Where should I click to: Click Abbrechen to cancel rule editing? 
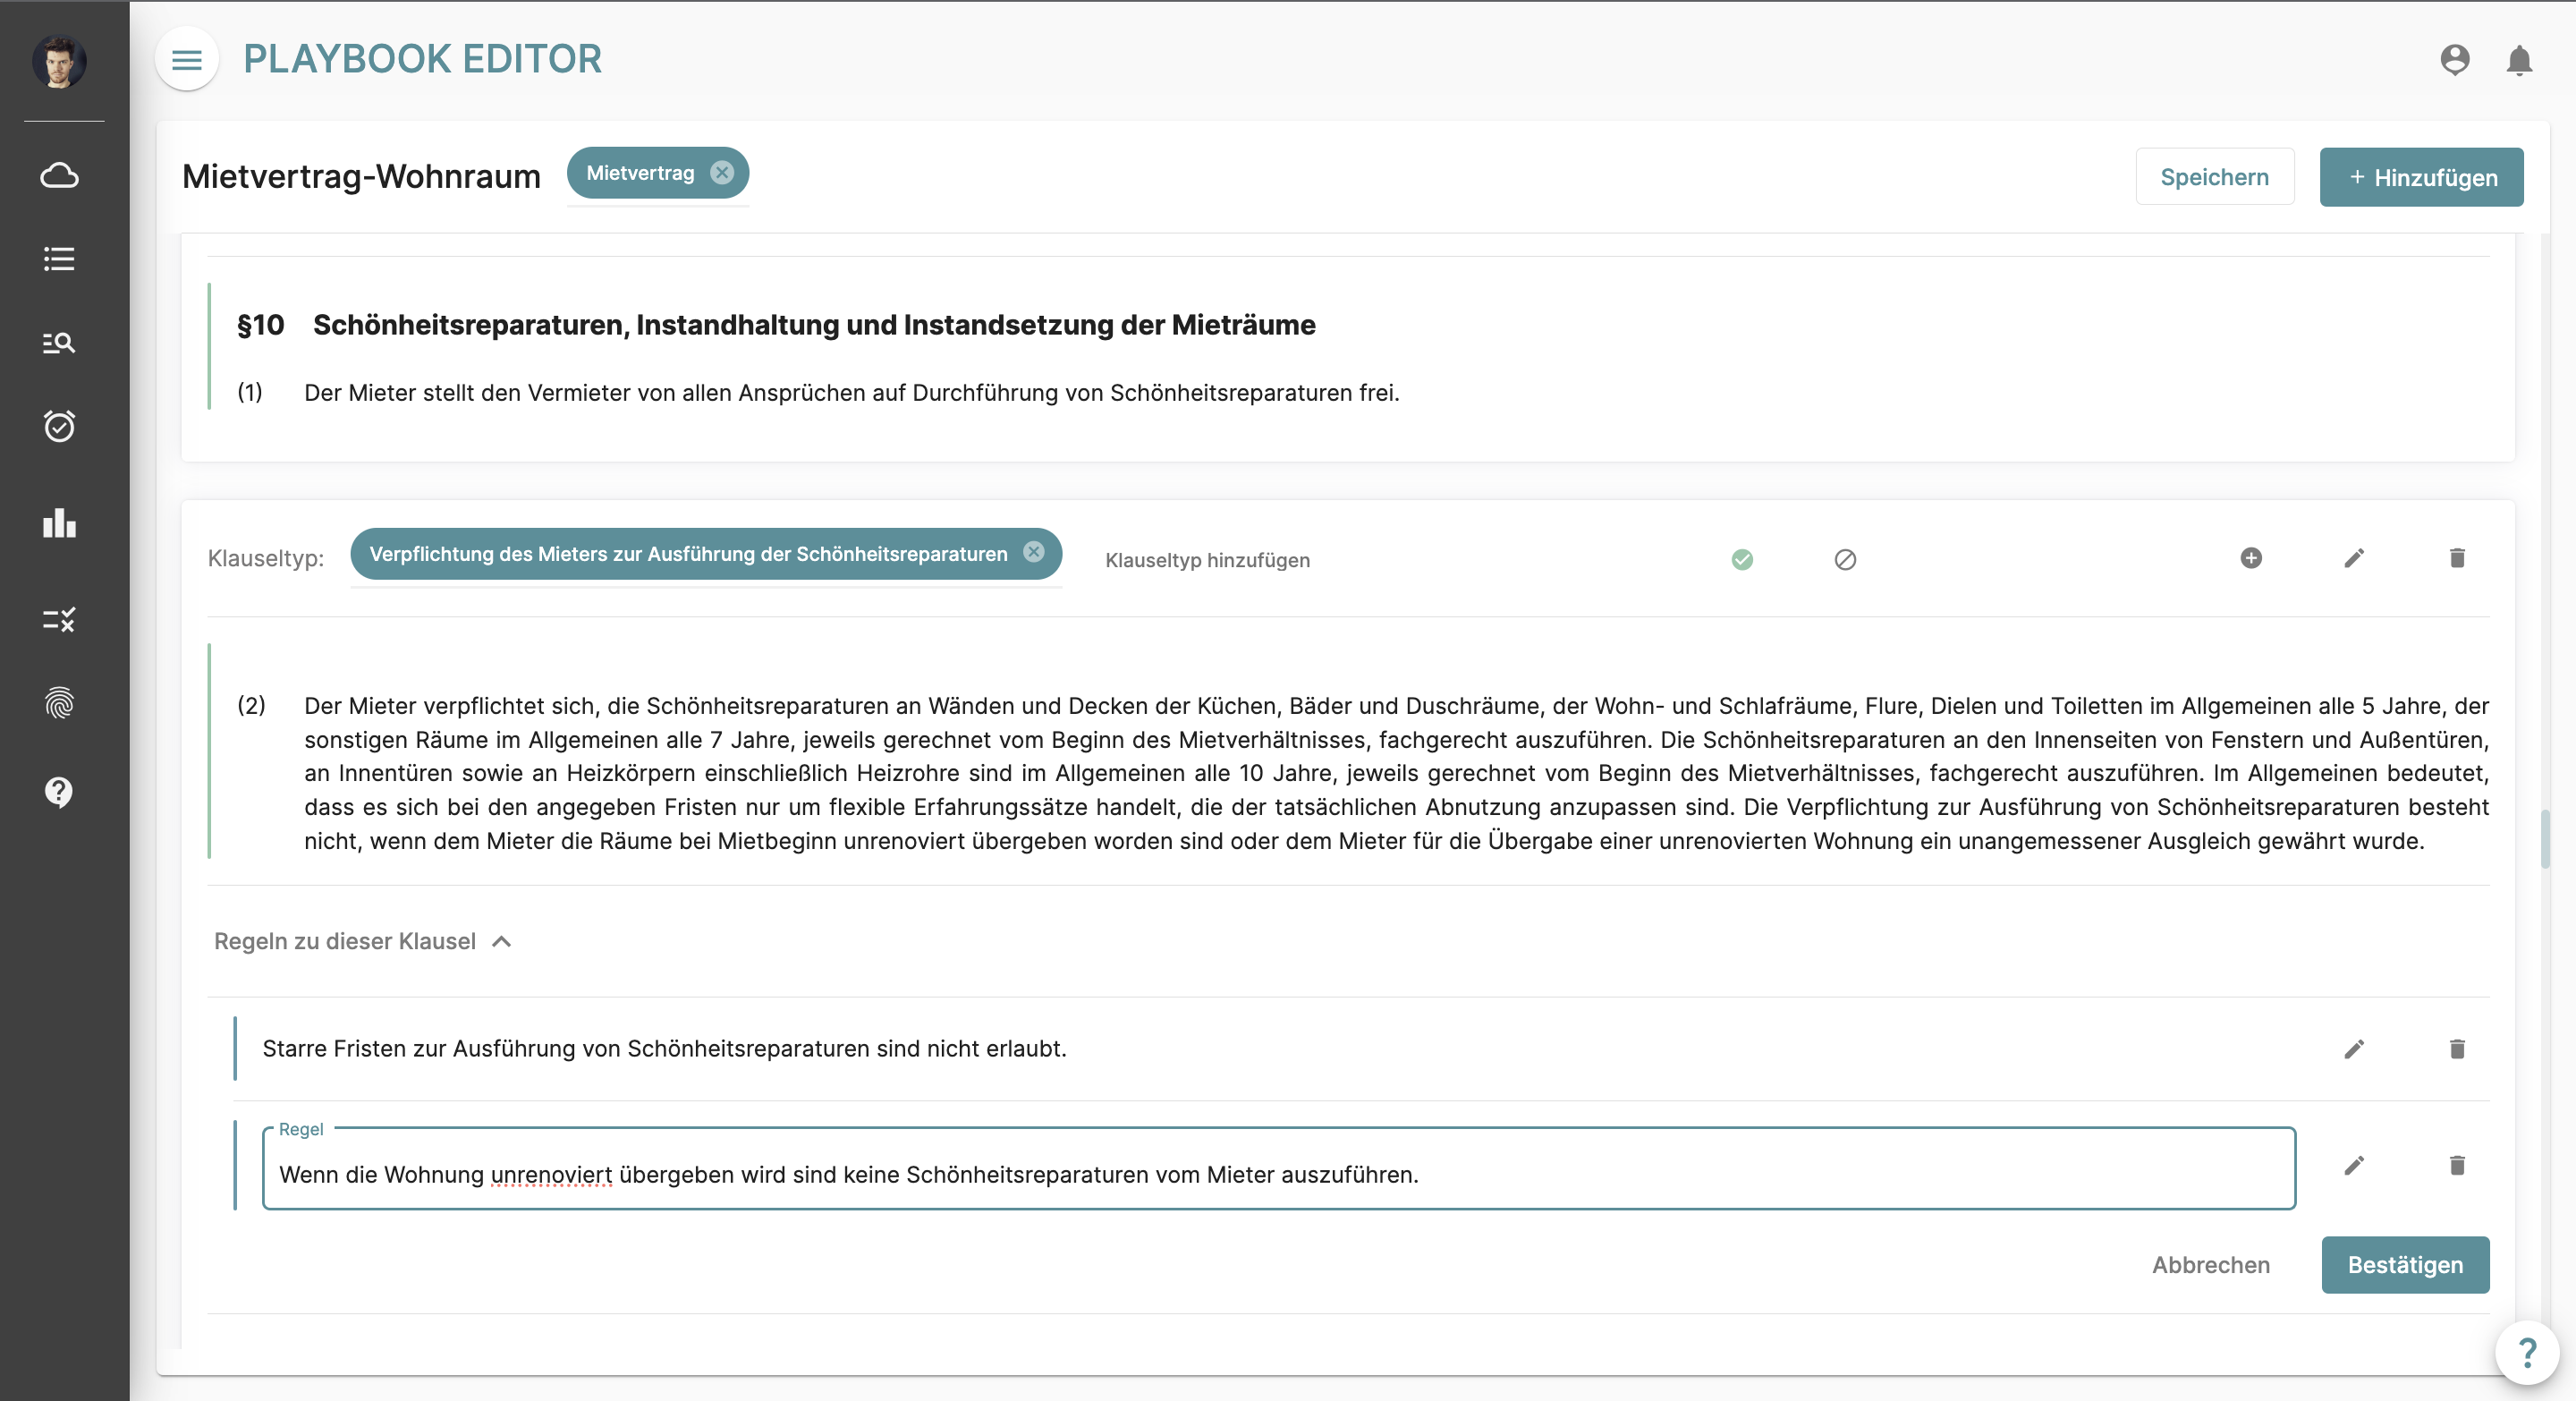pos(2211,1265)
